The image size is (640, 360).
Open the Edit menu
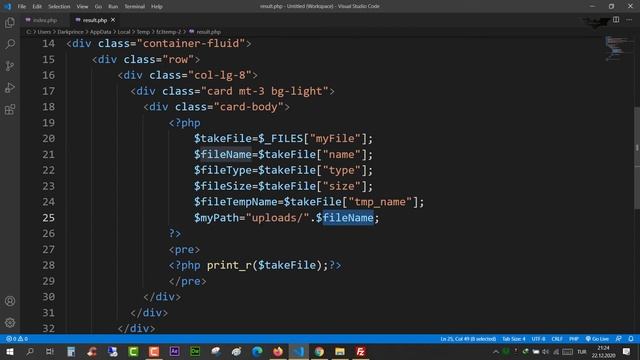(37, 6)
